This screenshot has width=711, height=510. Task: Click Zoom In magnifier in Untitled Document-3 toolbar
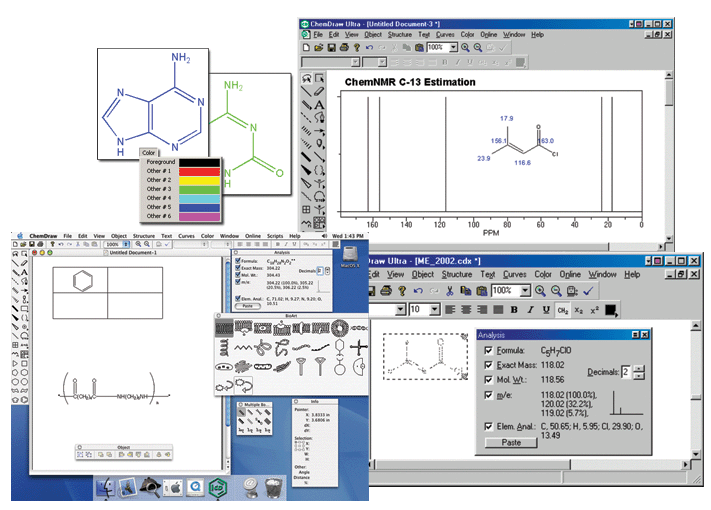coord(465,47)
